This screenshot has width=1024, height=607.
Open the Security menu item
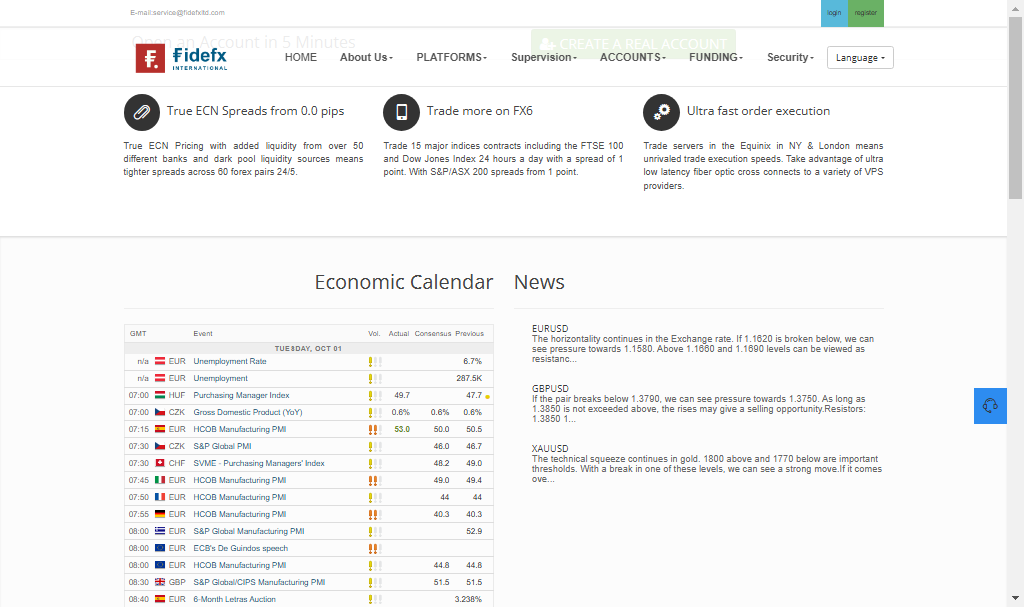tap(790, 58)
